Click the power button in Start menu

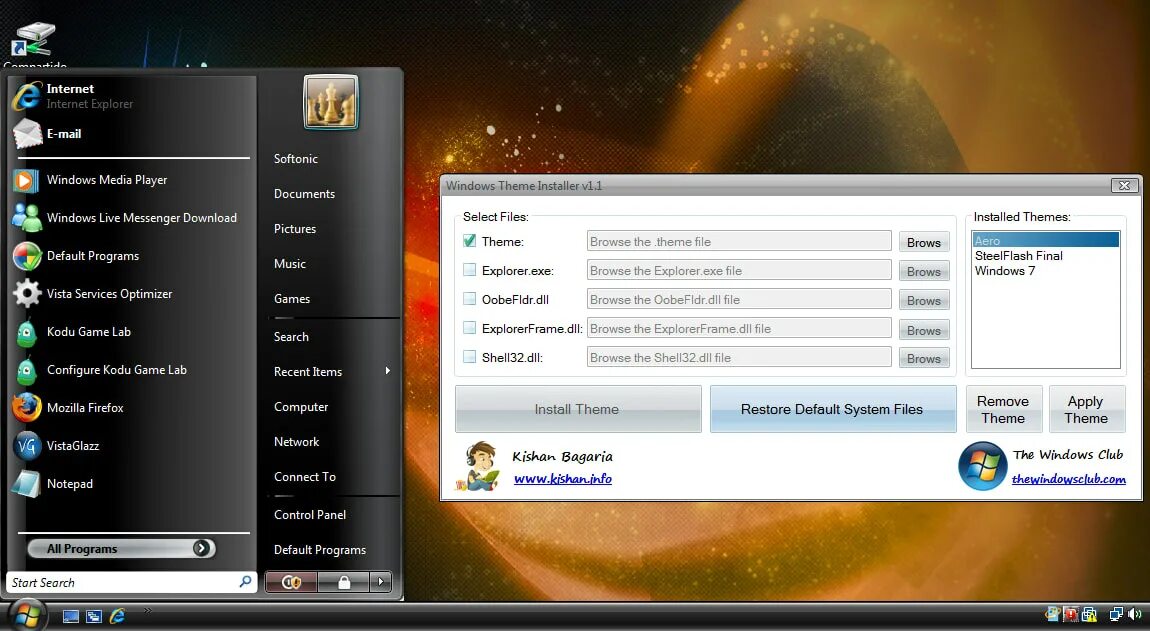(291, 583)
